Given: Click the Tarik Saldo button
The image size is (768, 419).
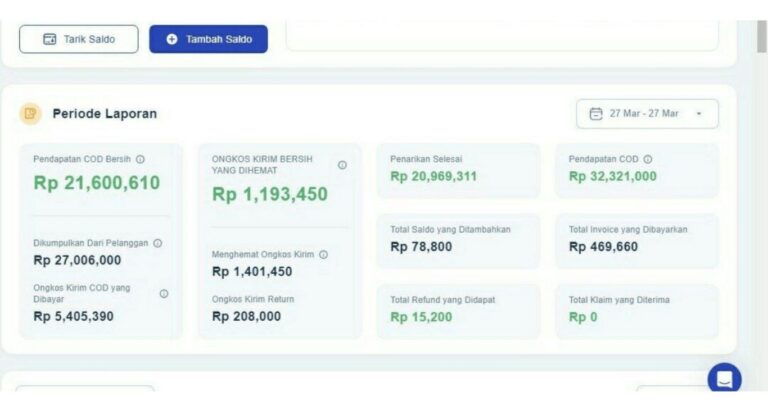Looking at the screenshot, I should (x=78, y=39).
